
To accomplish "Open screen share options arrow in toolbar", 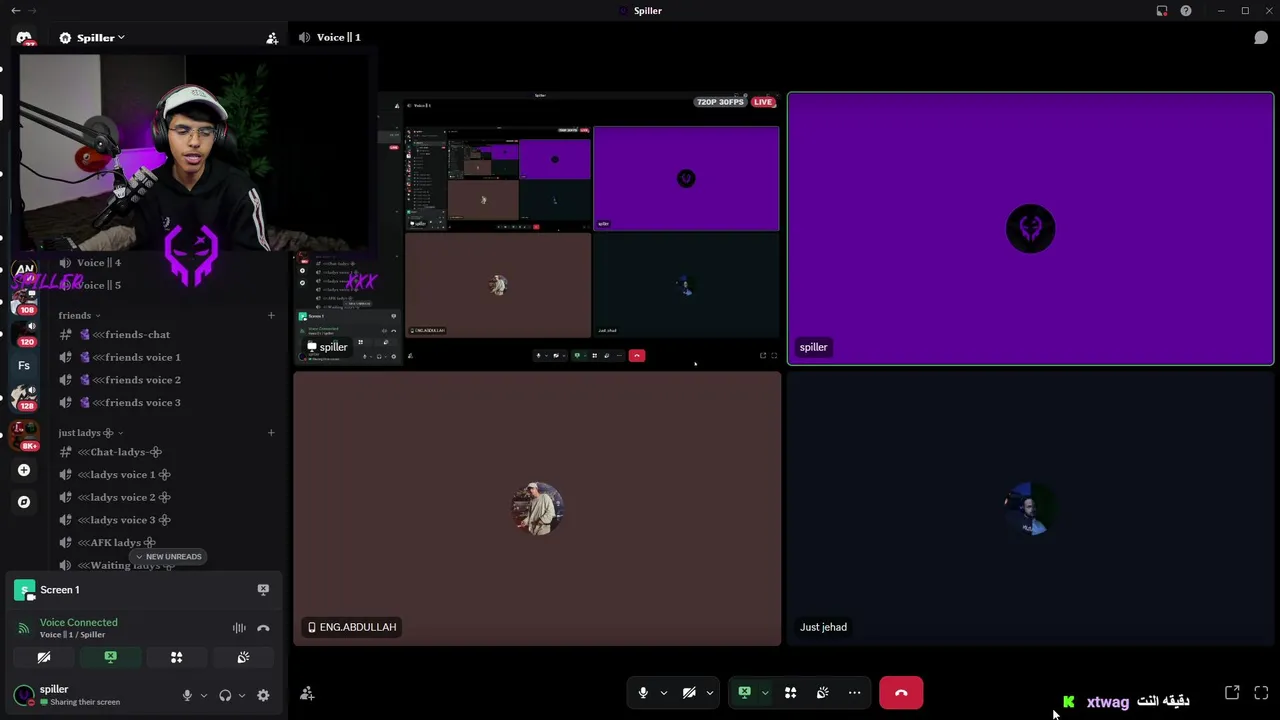I will tap(764, 692).
